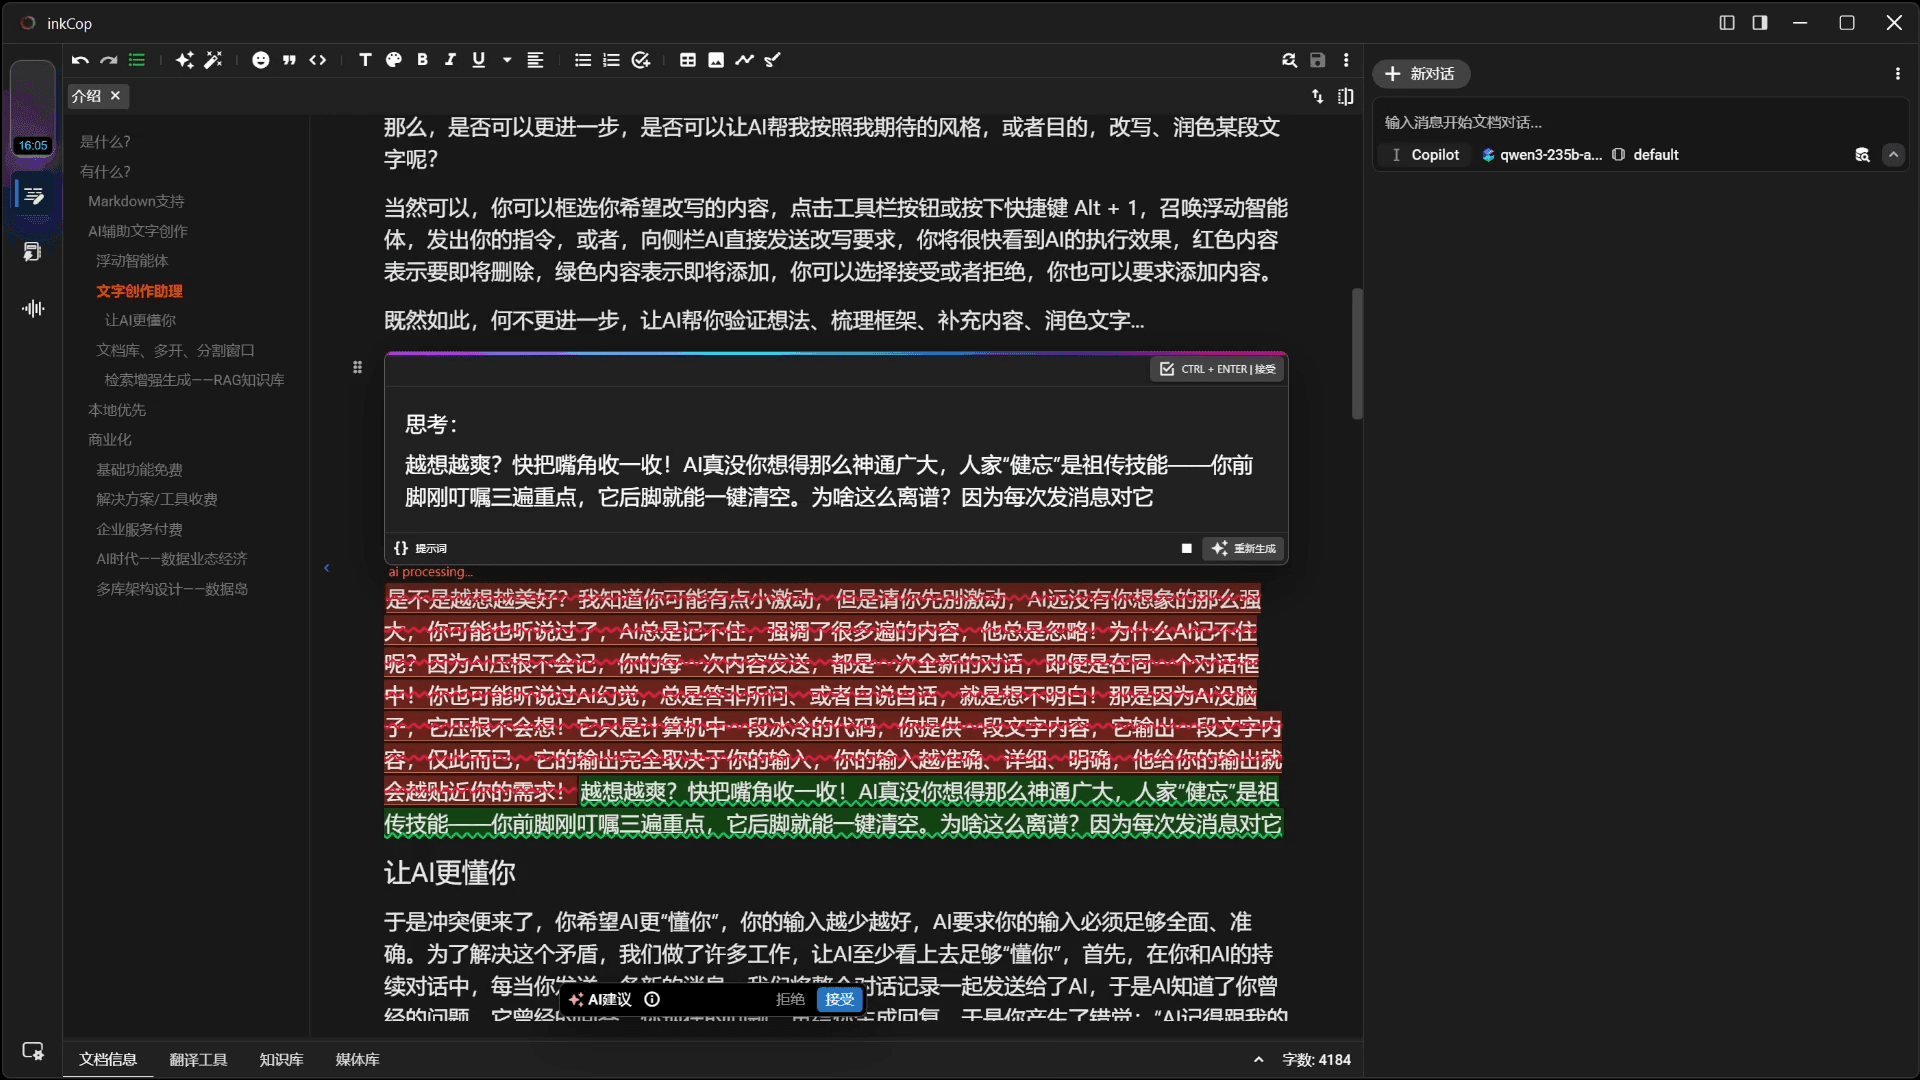Click the AI sparkle assistant toolbar icon

(184, 60)
